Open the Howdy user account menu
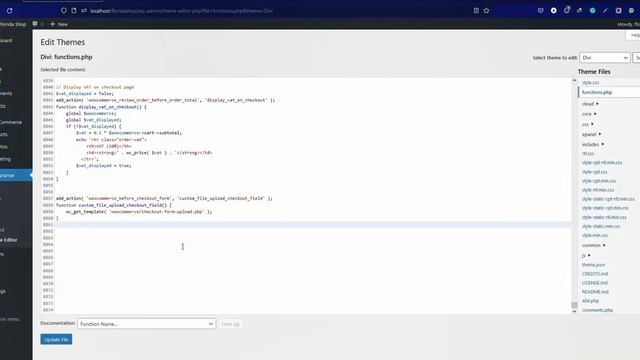 pyautogui.click(x=629, y=24)
